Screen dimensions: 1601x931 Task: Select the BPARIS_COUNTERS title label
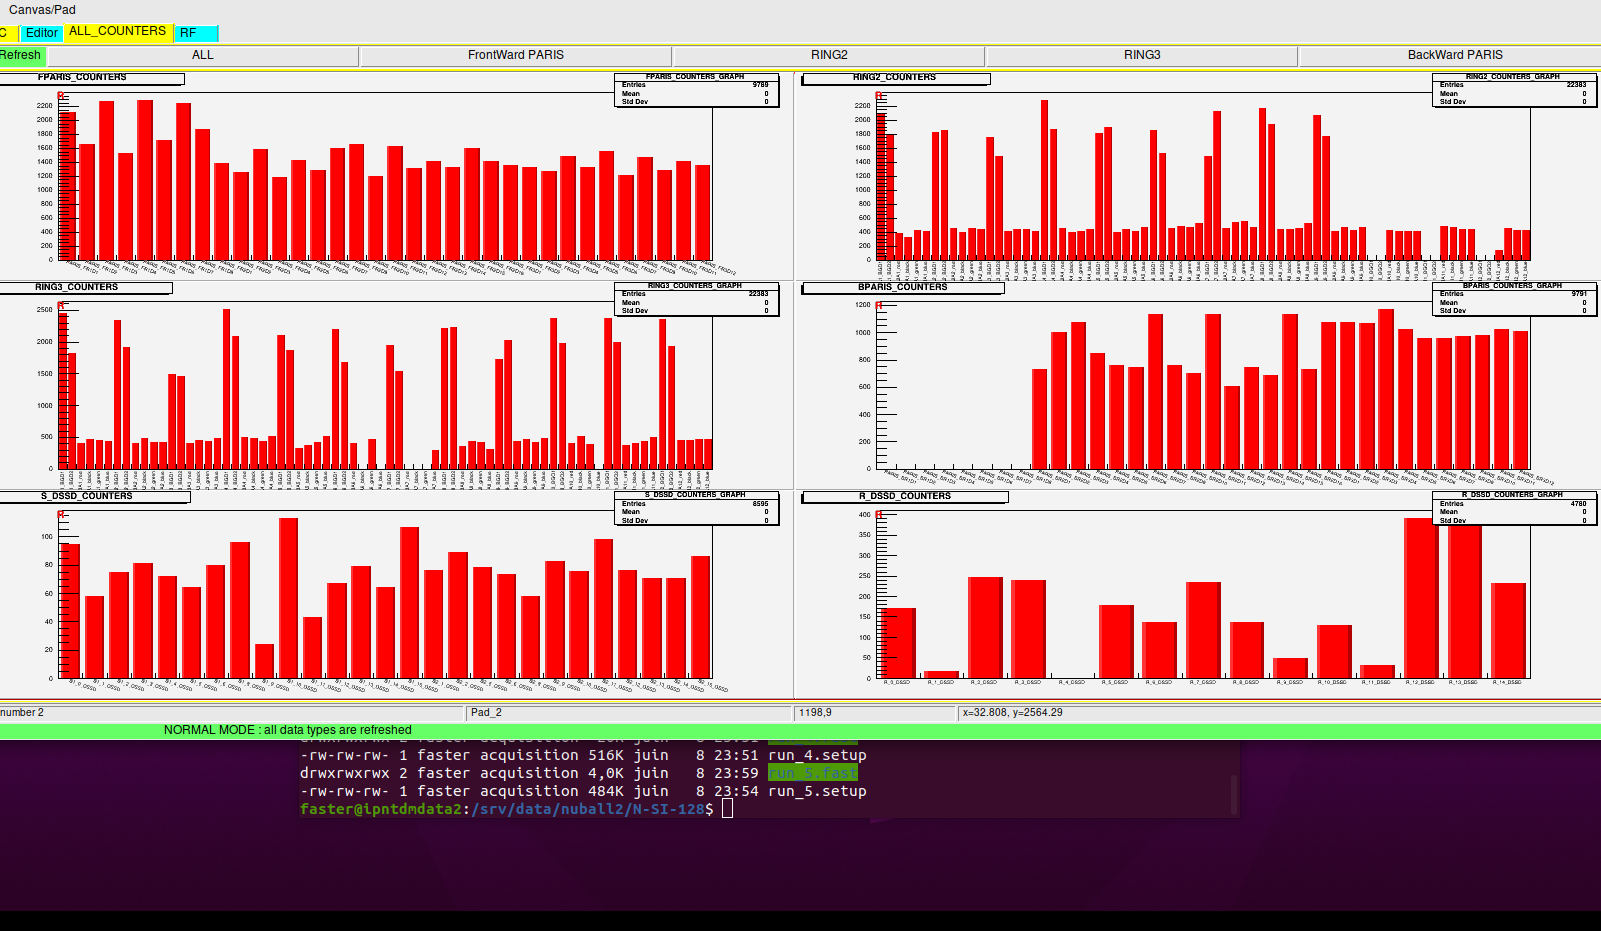901,288
